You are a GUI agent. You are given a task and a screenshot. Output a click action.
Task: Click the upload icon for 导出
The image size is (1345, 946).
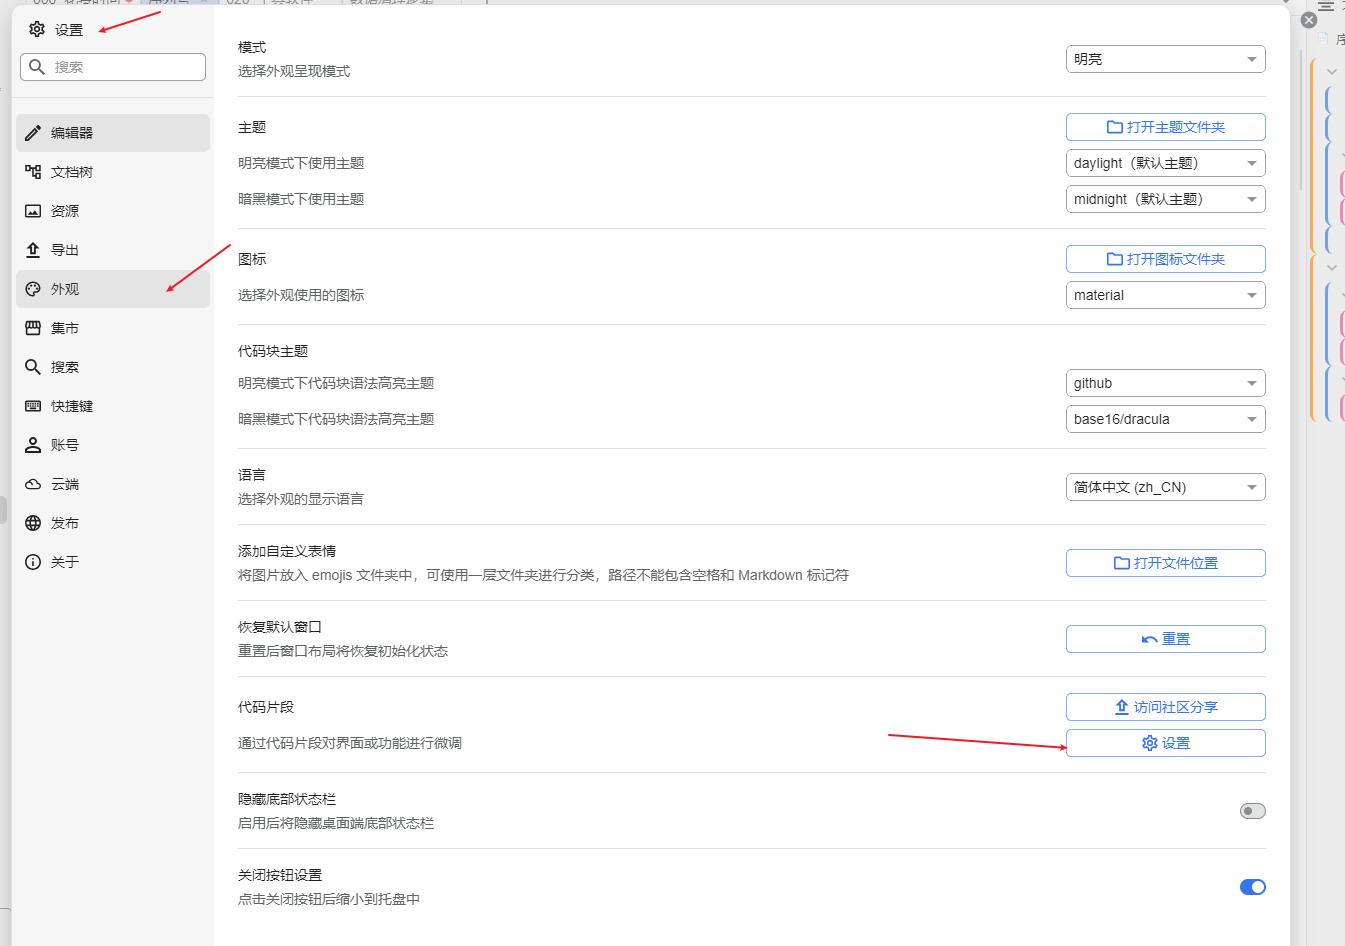(x=33, y=250)
